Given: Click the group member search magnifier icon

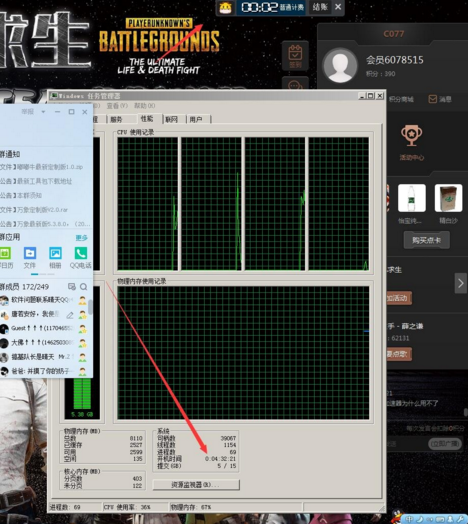Looking at the screenshot, I should [84, 287].
